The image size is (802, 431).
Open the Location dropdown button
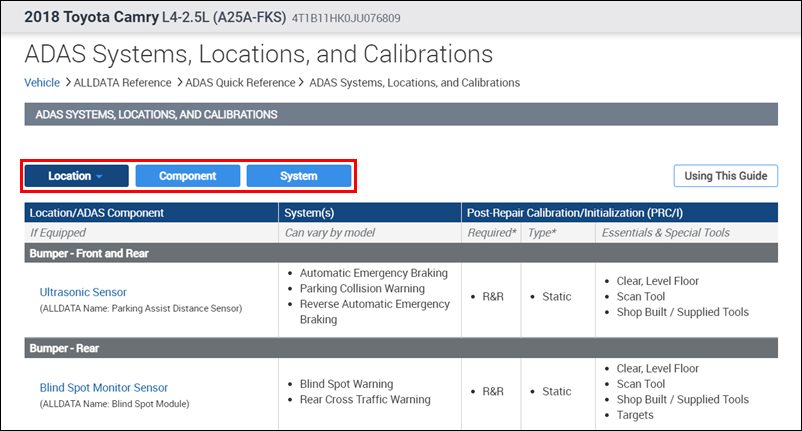[77, 176]
